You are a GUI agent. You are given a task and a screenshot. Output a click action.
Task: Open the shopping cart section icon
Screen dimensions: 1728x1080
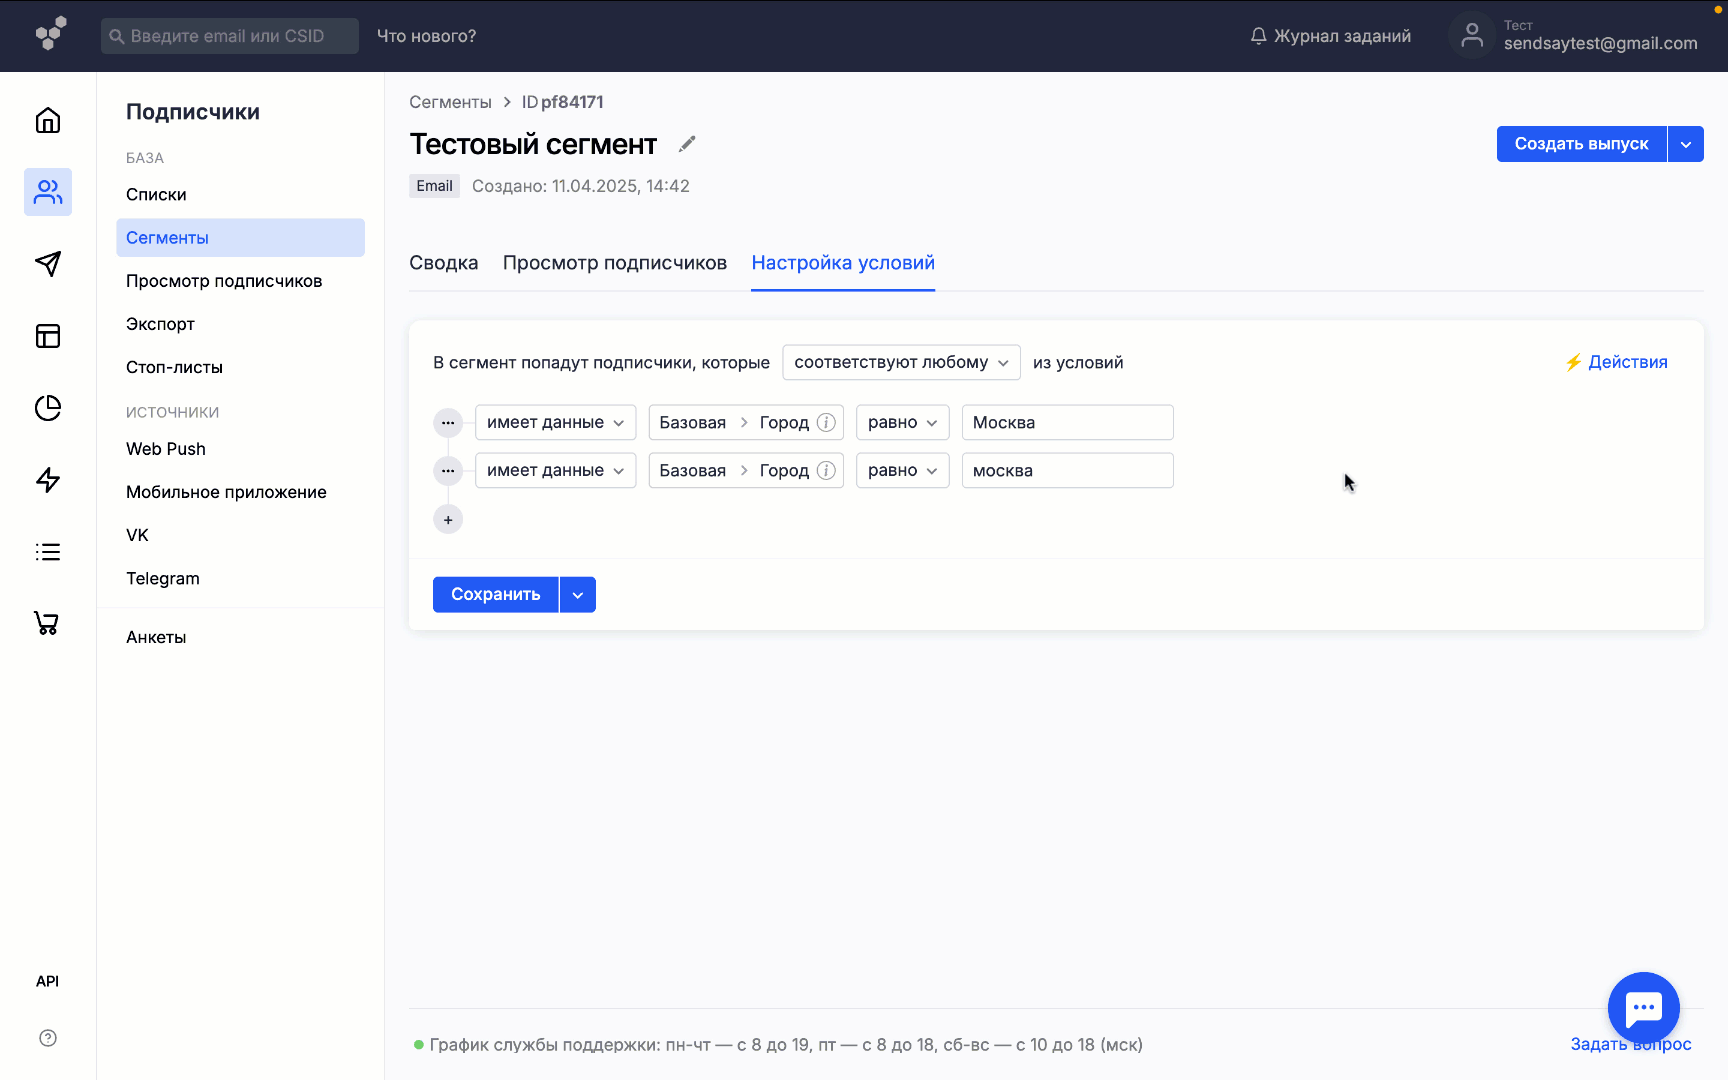click(47, 623)
